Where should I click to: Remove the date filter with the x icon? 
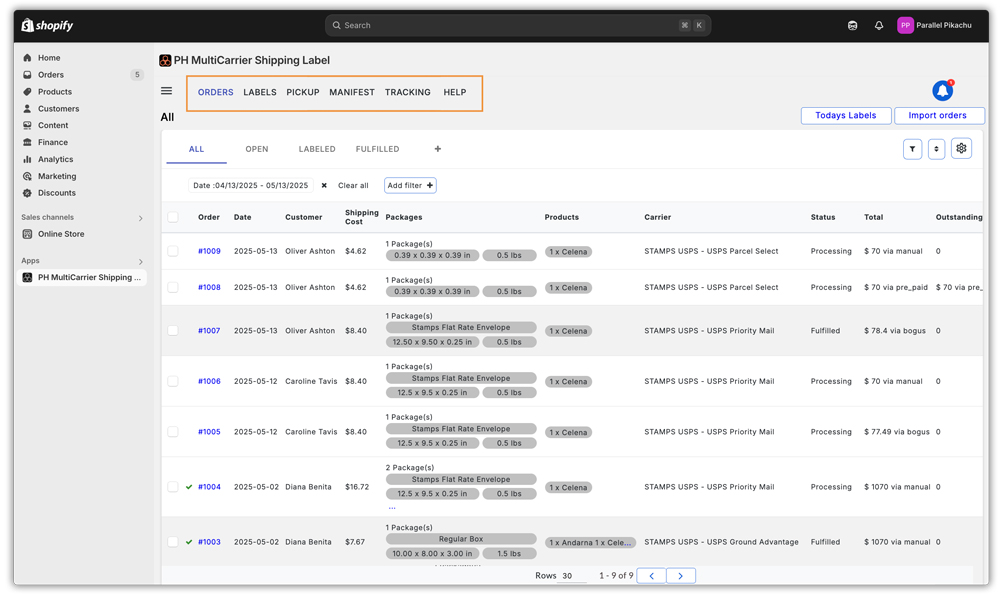pyautogui.click(x=324, y=185)
